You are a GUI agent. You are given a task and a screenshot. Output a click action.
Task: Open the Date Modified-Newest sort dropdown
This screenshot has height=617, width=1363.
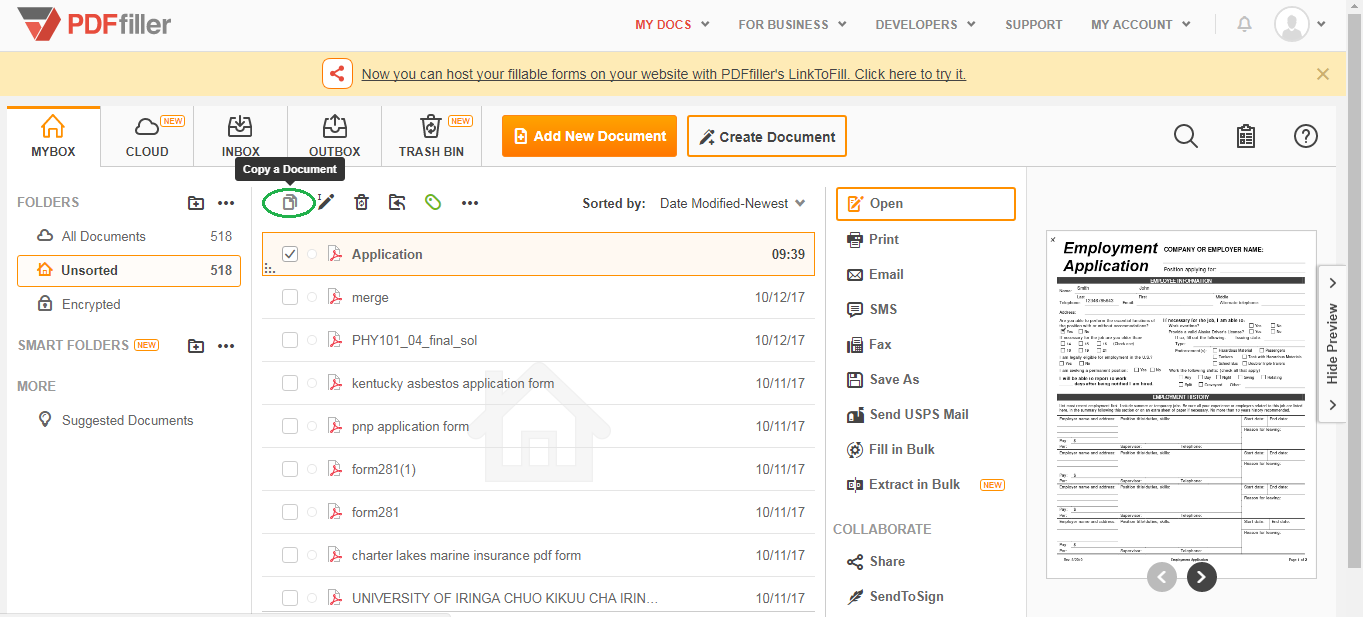732,203
